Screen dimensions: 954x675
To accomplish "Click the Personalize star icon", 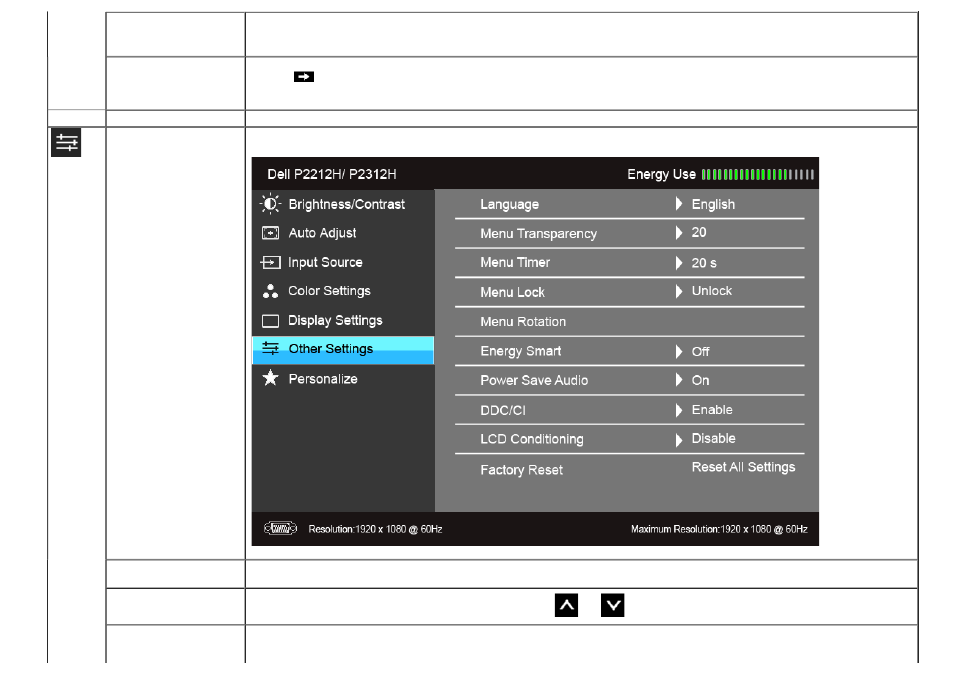I will pyautogui.click(x=270, y=378).
